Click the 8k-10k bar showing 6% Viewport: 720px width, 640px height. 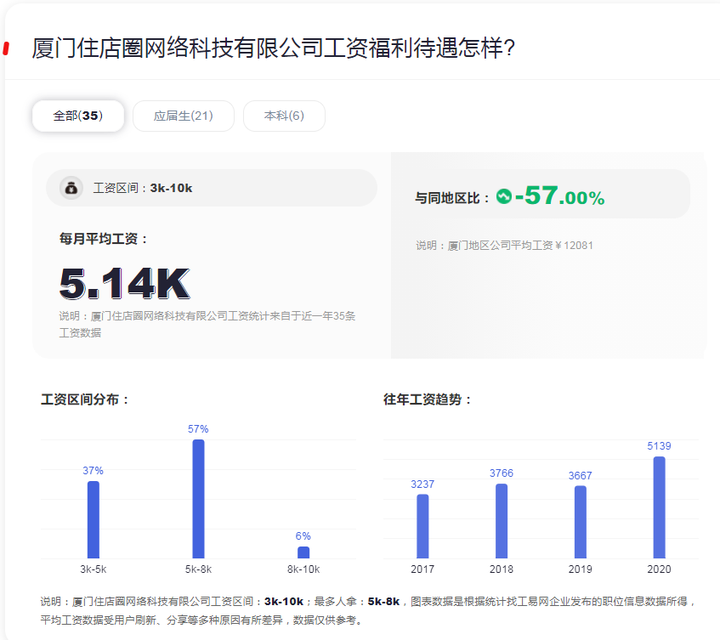pyautogui.click(x=304, y=552)
